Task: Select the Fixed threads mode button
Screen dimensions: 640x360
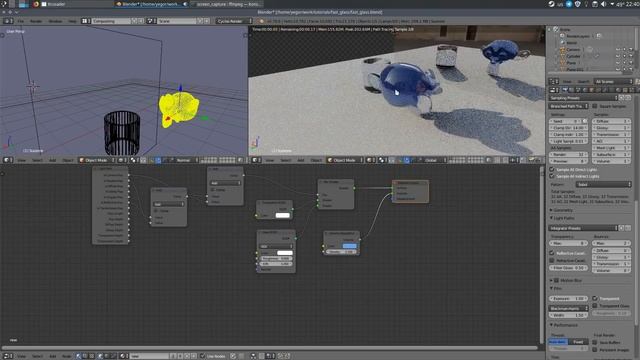Action: pyautogui.click(x=578, y=342)
